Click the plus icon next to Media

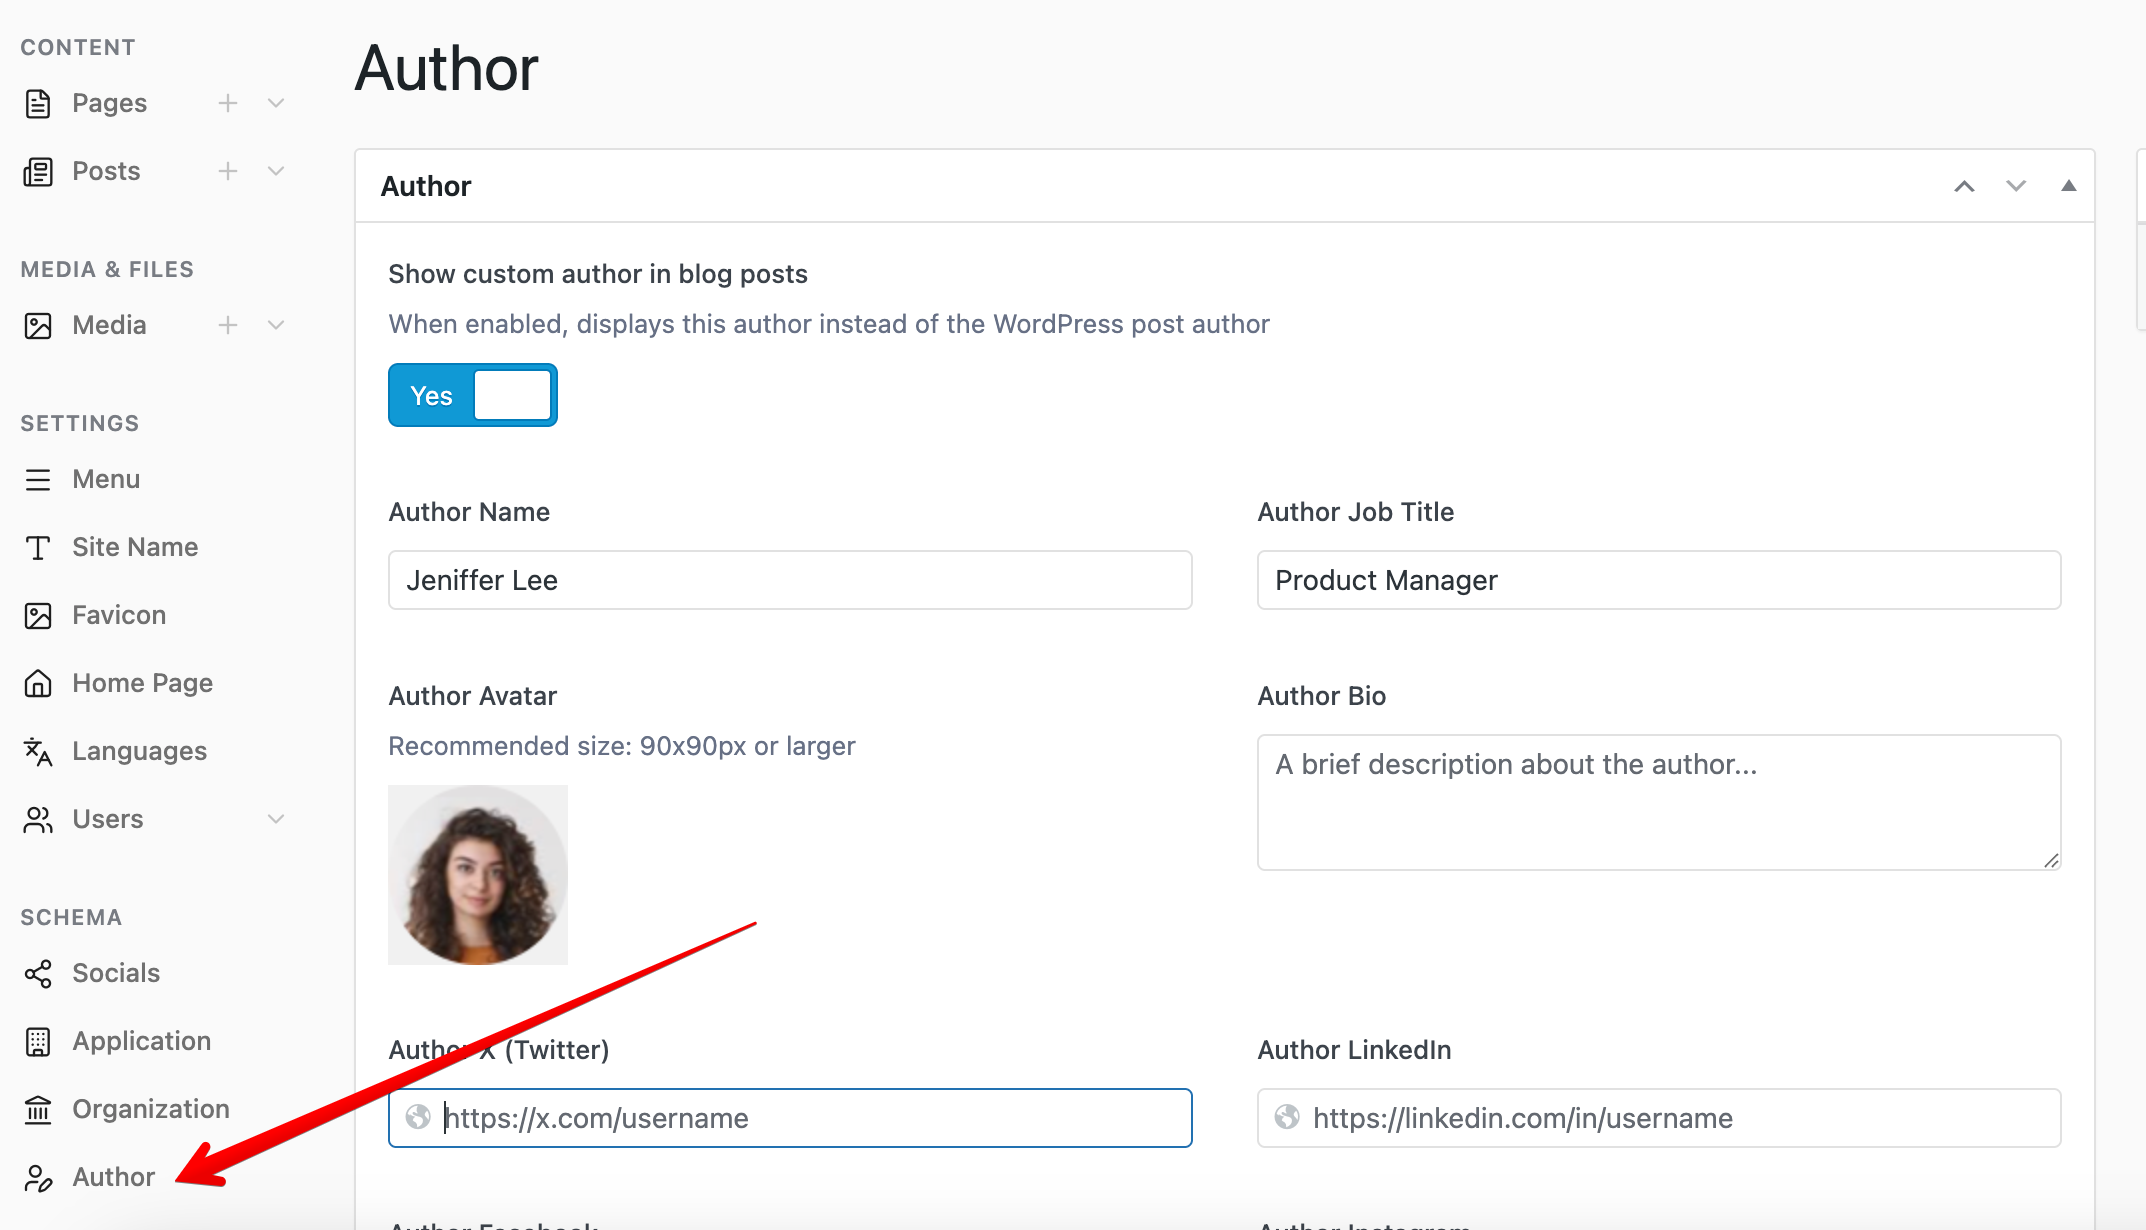(x=228, y=325)
